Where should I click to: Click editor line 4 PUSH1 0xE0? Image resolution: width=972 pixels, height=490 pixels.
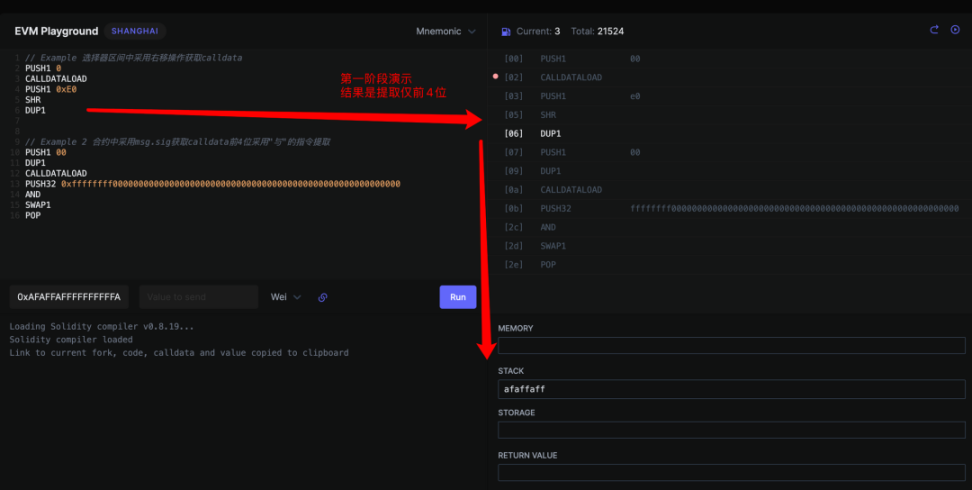coord(51,89)
